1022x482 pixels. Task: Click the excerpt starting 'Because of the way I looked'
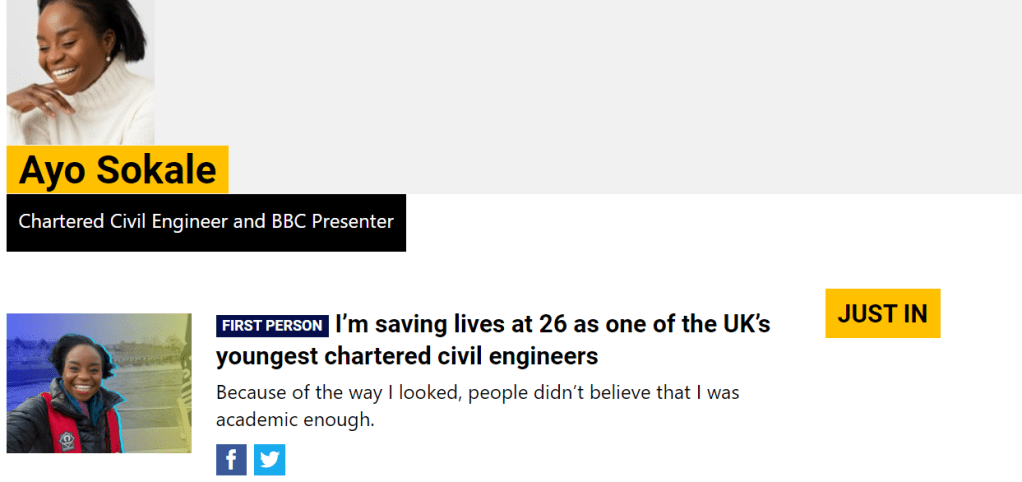pos(477,393)
